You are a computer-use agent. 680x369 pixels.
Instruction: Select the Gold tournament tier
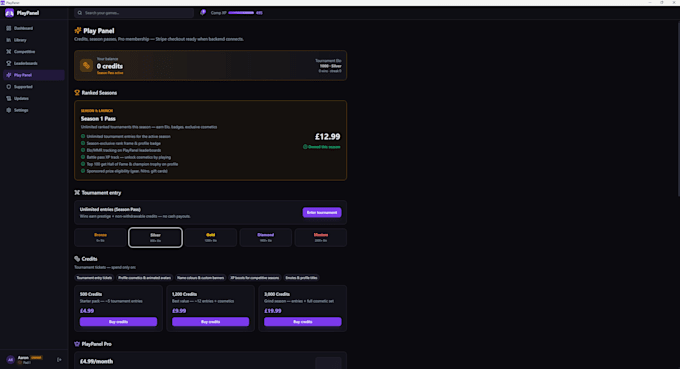click(210, 237)
